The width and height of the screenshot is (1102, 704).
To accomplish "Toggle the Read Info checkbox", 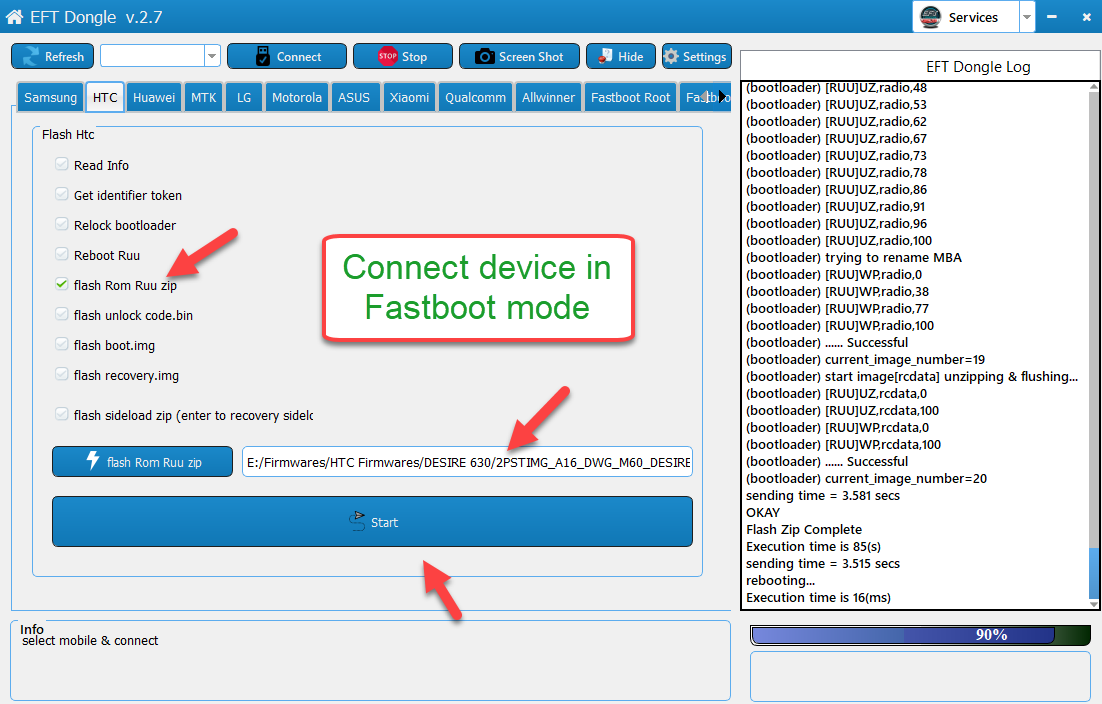I will [62, 164].
